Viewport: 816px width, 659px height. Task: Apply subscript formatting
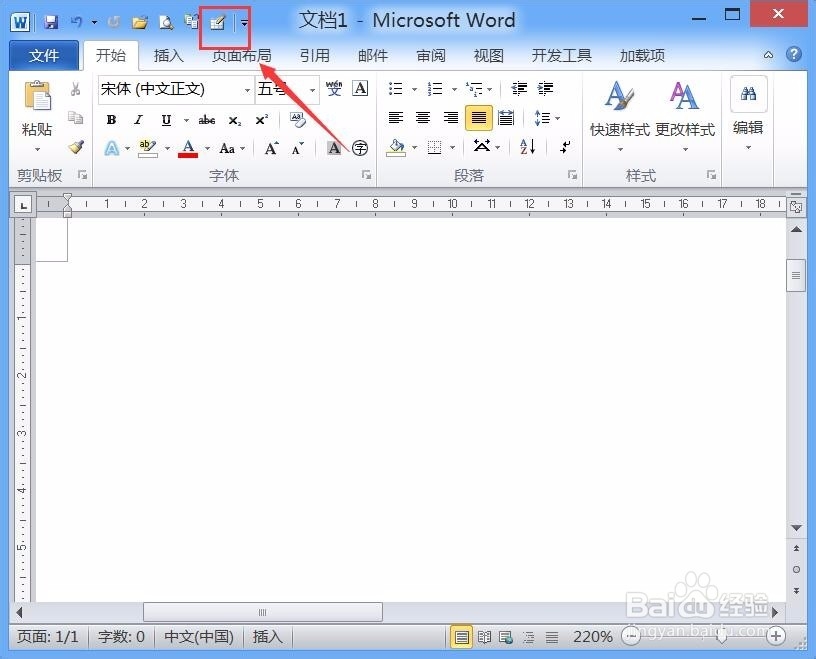[x=235, y=121]
